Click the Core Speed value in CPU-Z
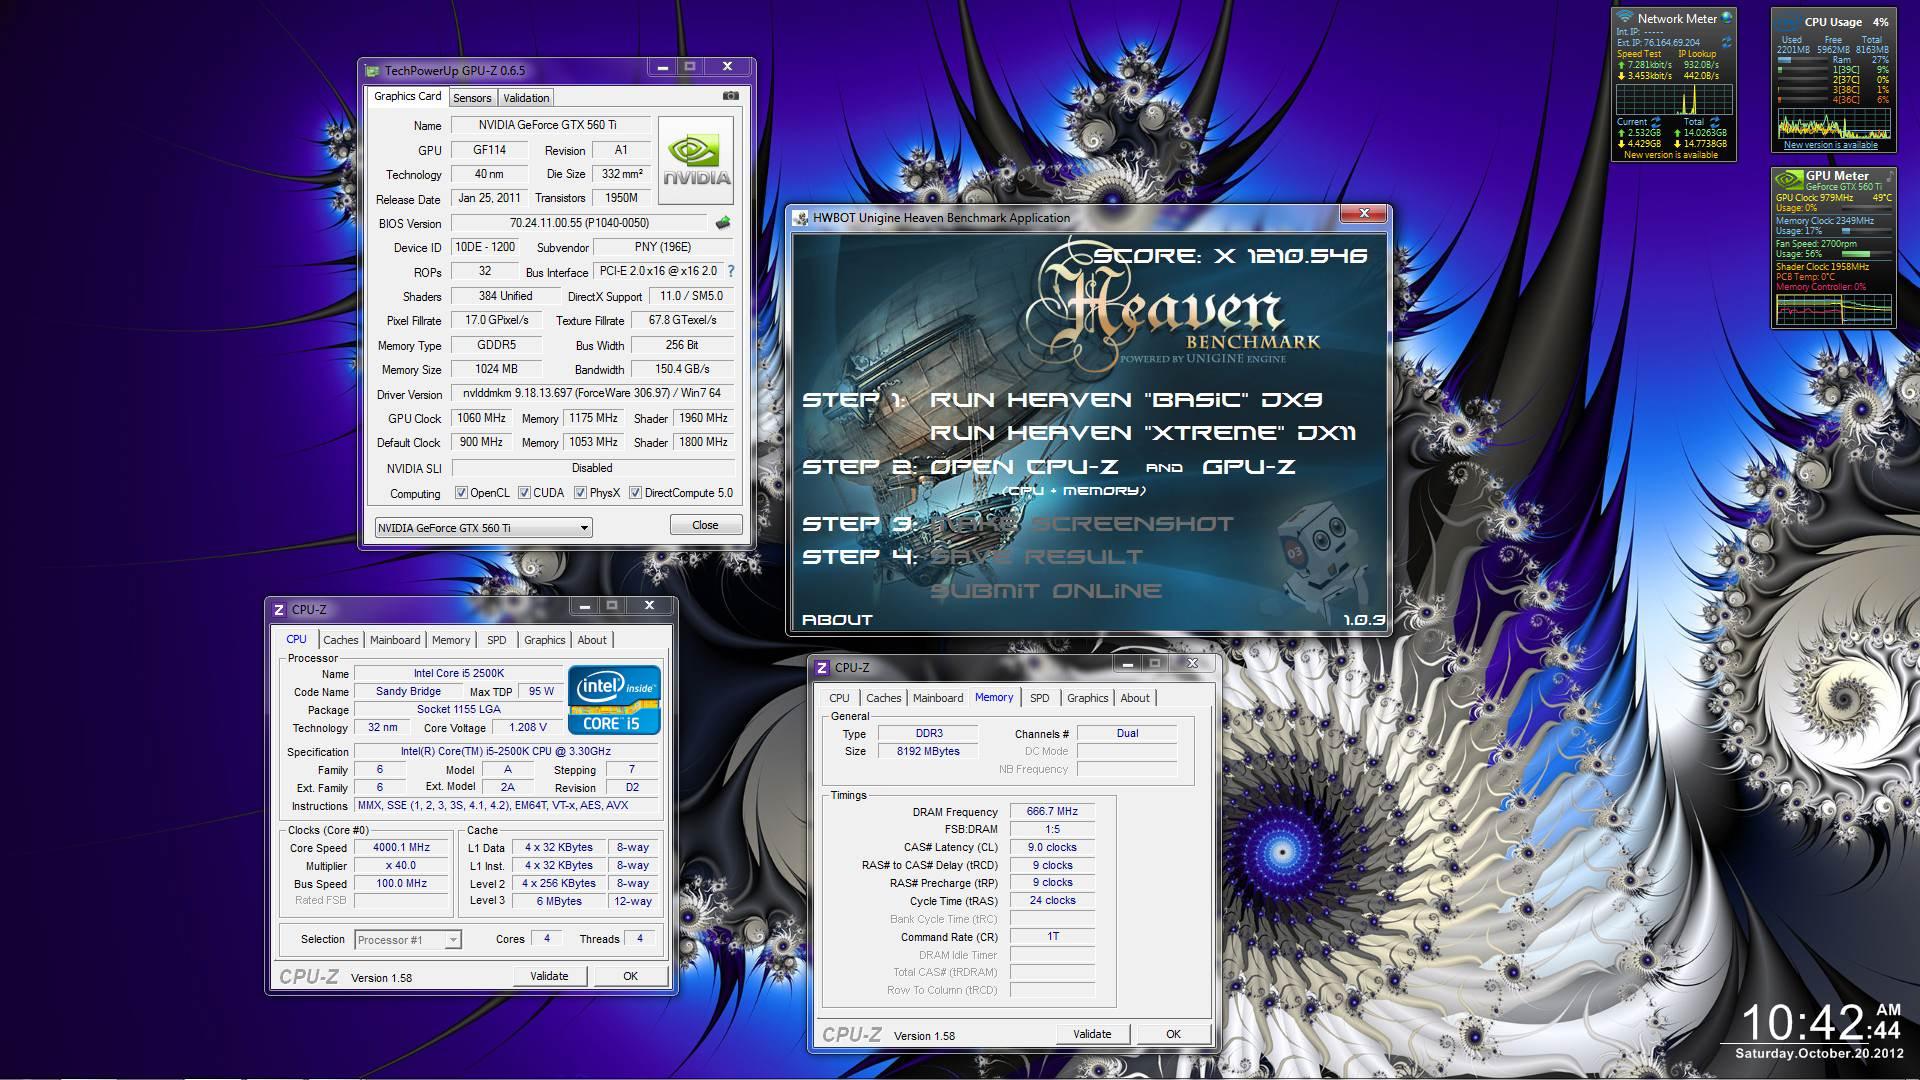1920x1080 pixels. [401, 847]
